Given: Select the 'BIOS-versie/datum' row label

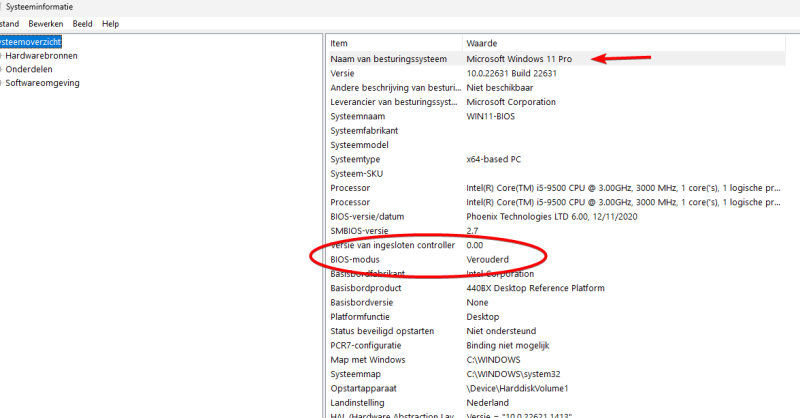Looking at the screenshot, I should tap(367, 216).
